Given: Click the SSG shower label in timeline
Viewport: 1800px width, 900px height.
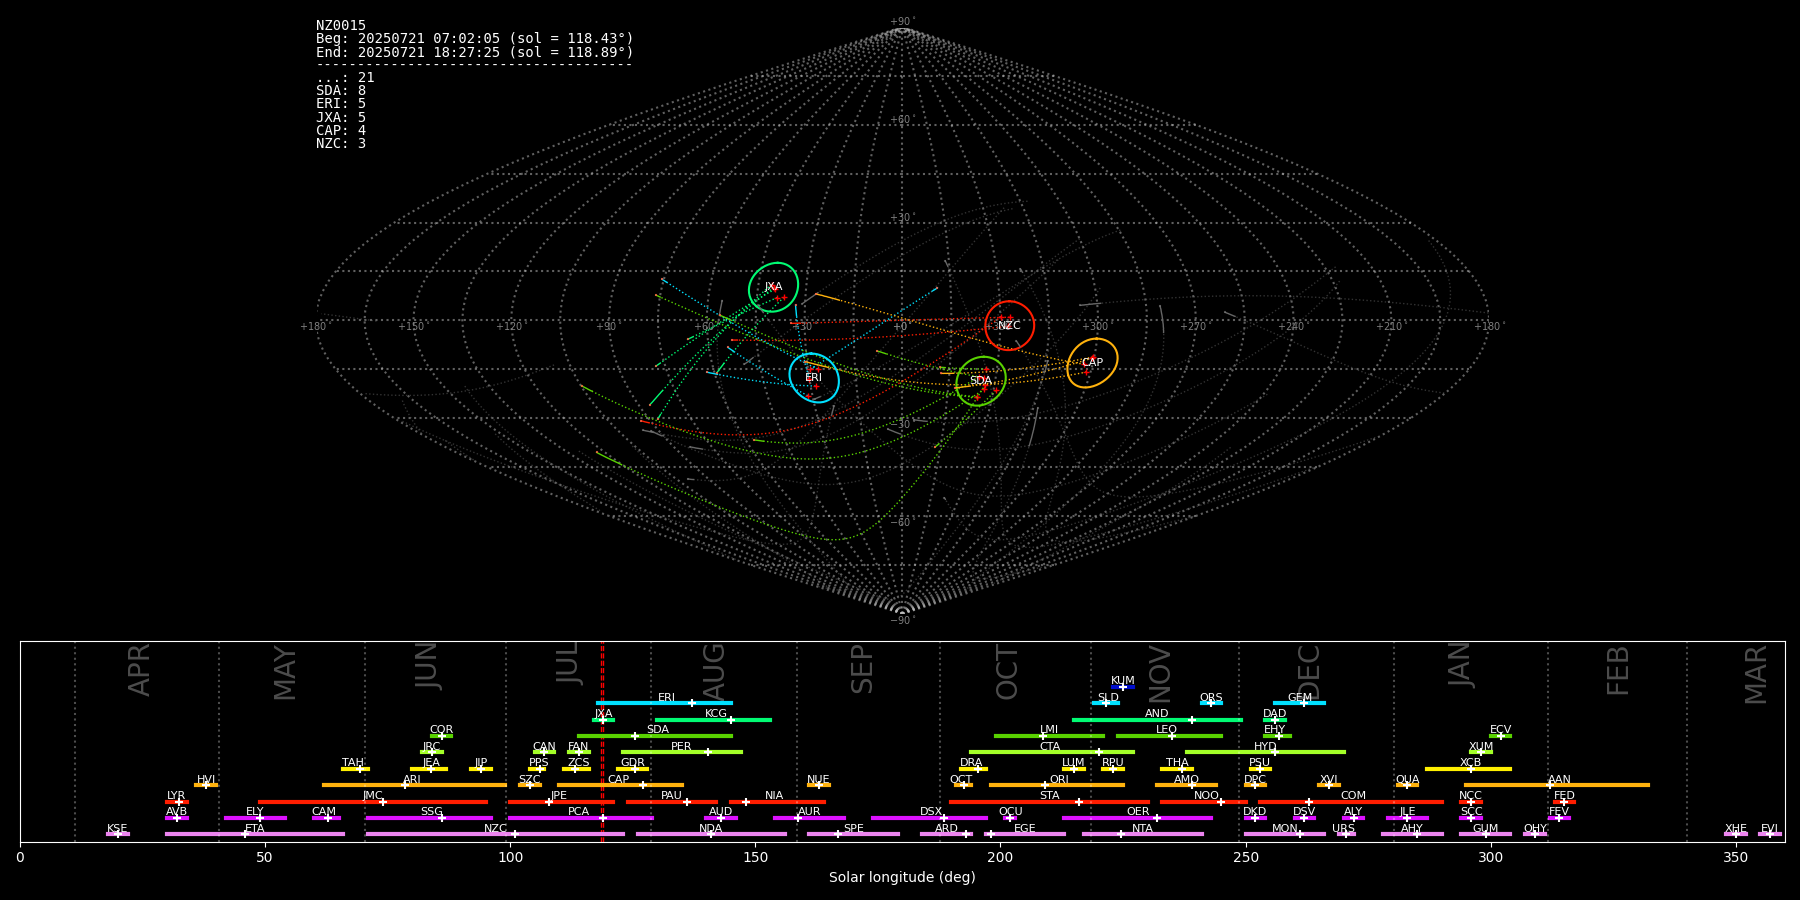Looking at the screenshot, I should (432, 812).
